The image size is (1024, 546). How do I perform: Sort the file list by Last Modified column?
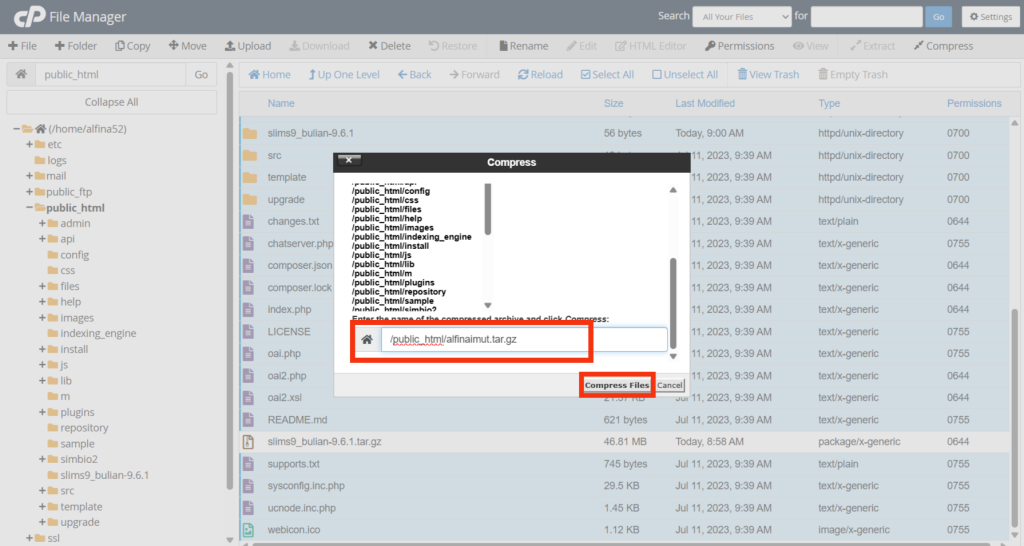(704, 103)
